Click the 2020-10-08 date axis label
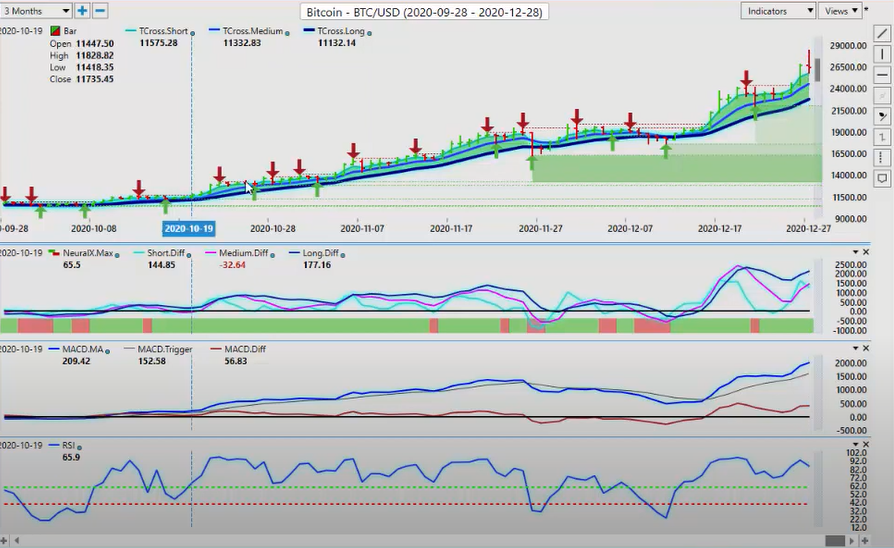Screen dimensions: 894x548 click(94, 229)
